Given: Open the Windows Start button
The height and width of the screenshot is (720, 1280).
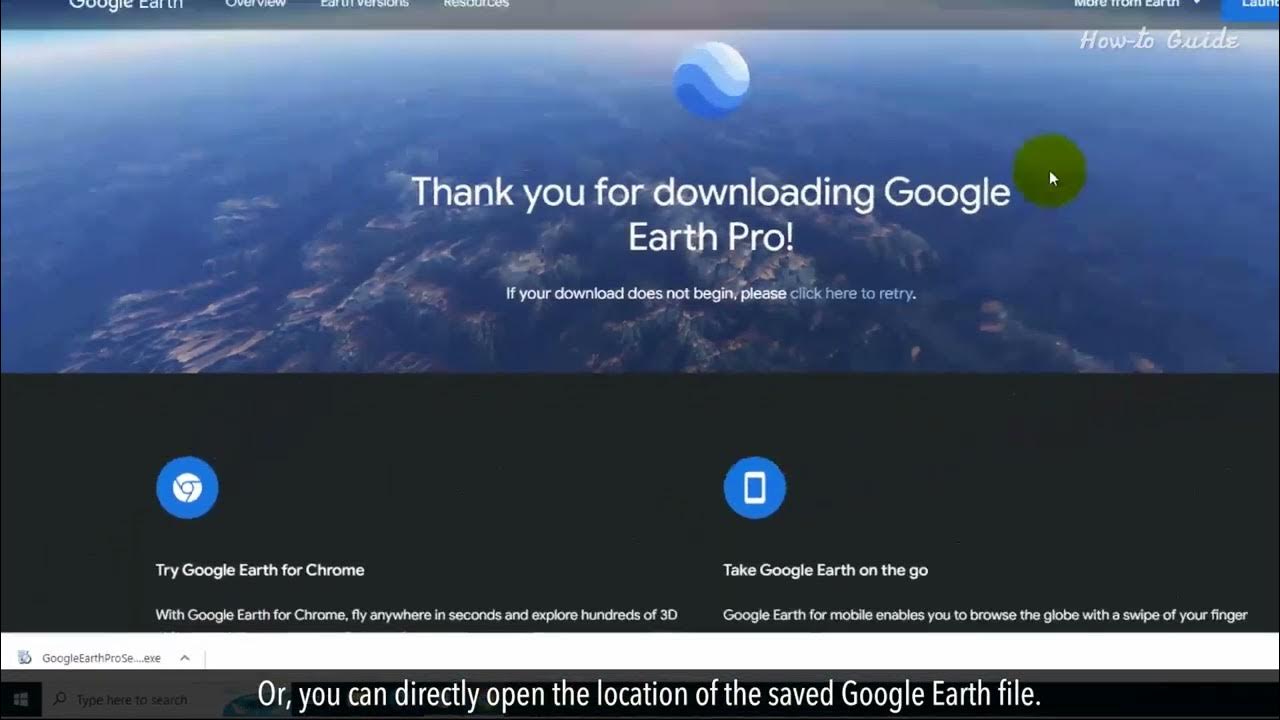Looking at the screenshot, I should [x=20, y=699].
